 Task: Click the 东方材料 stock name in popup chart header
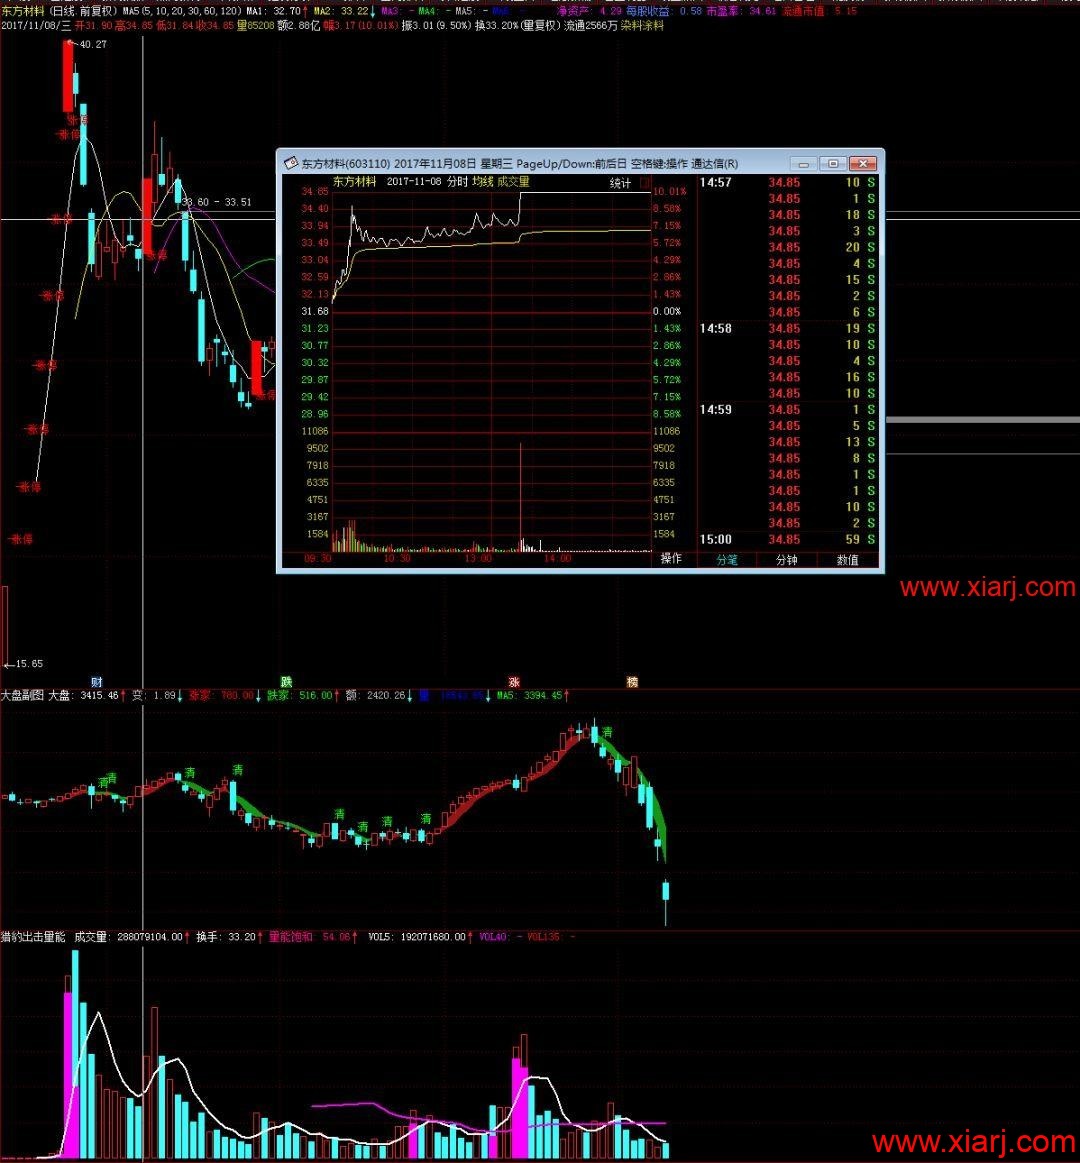coord(354,182)
